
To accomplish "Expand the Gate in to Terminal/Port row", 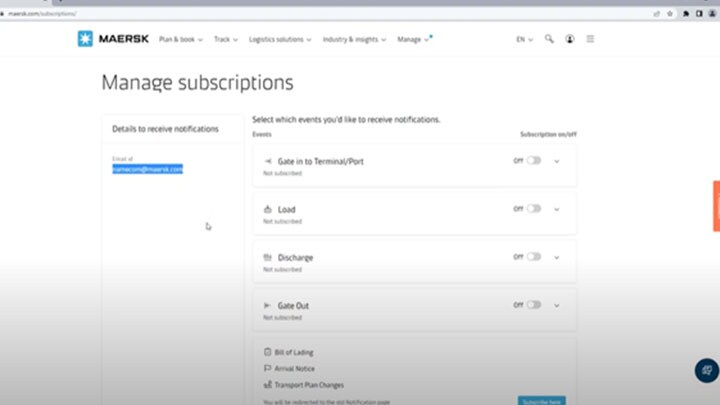I will pos(557,161).
